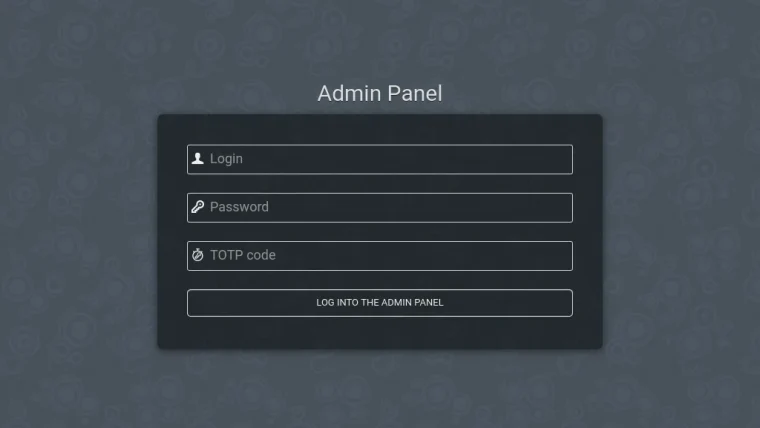Click the "TOTP code" placeholder text

242,255
